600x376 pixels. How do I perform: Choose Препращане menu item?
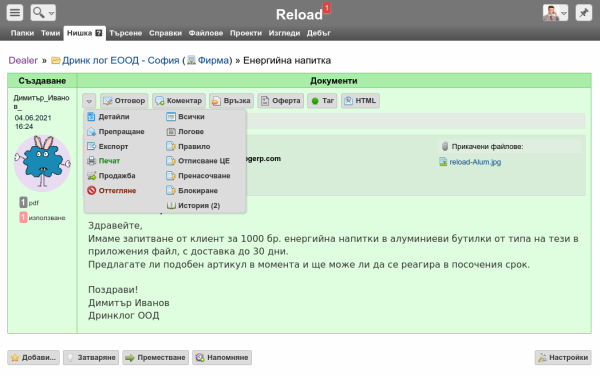(x=116, y=132)
